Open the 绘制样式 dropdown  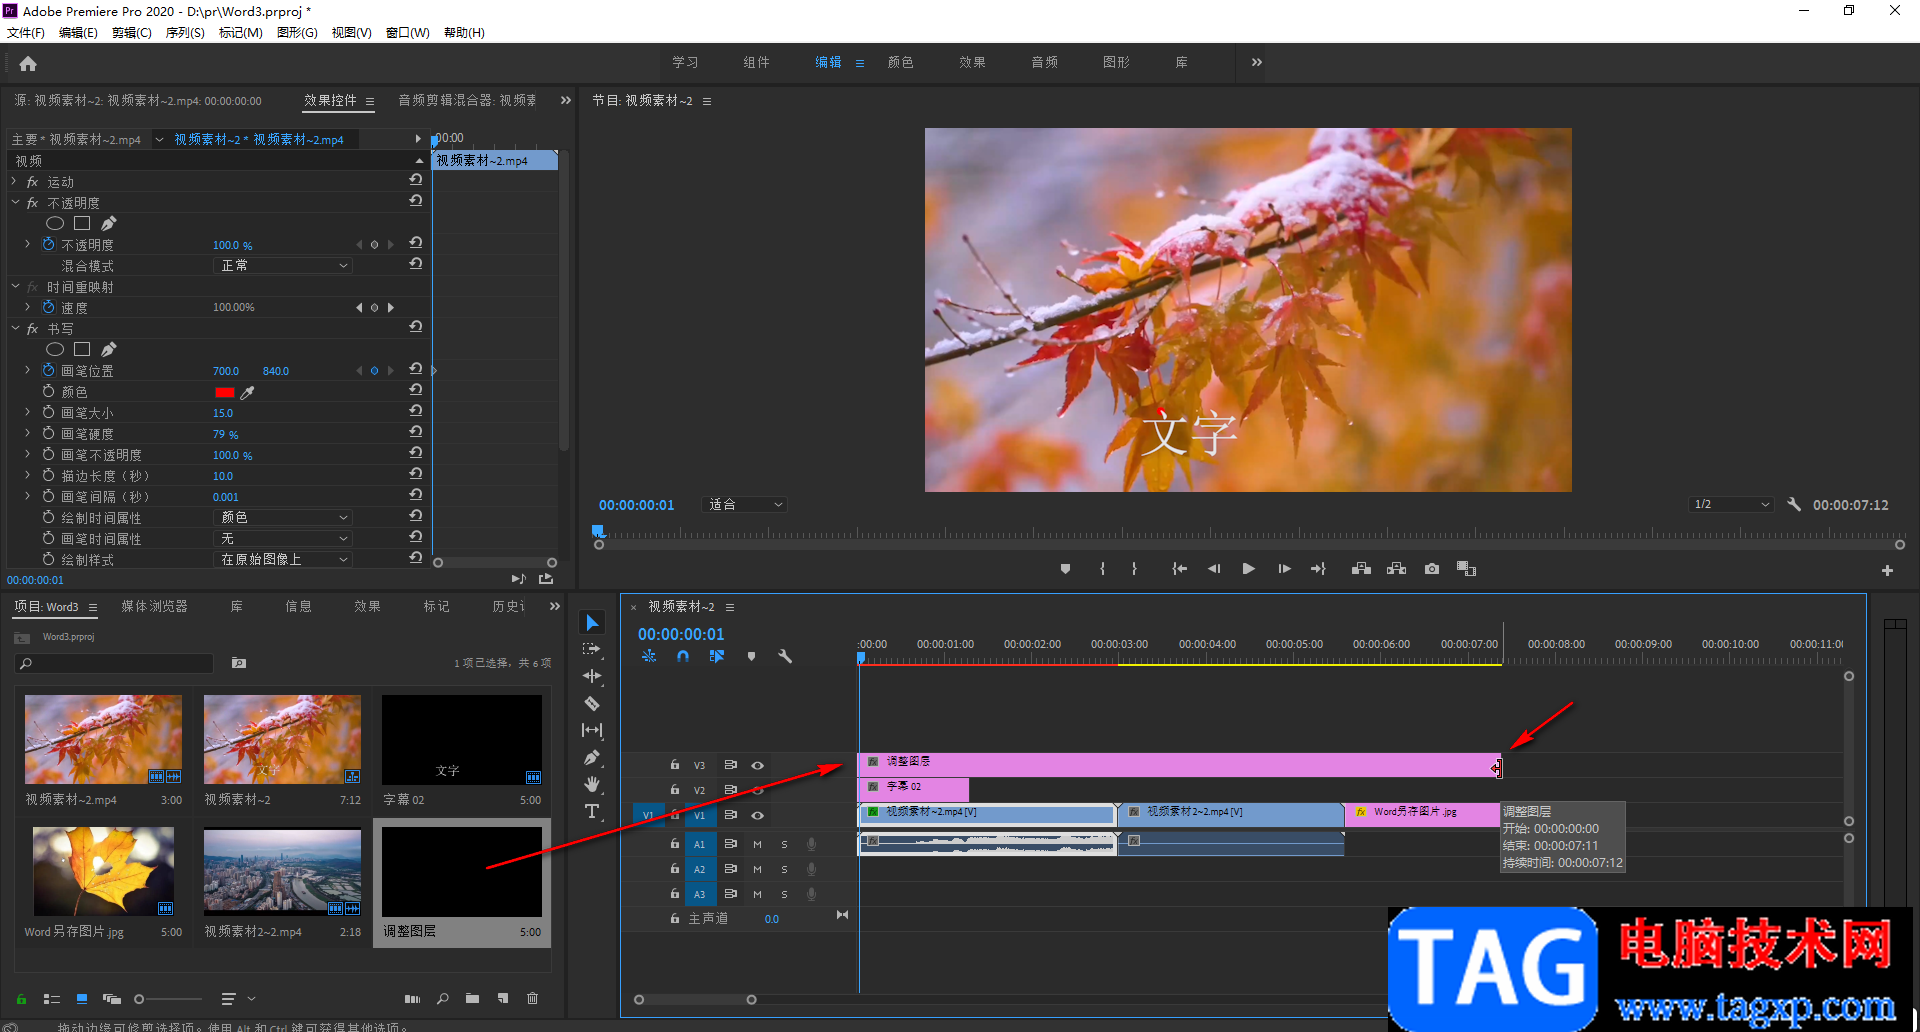(283, 559)
